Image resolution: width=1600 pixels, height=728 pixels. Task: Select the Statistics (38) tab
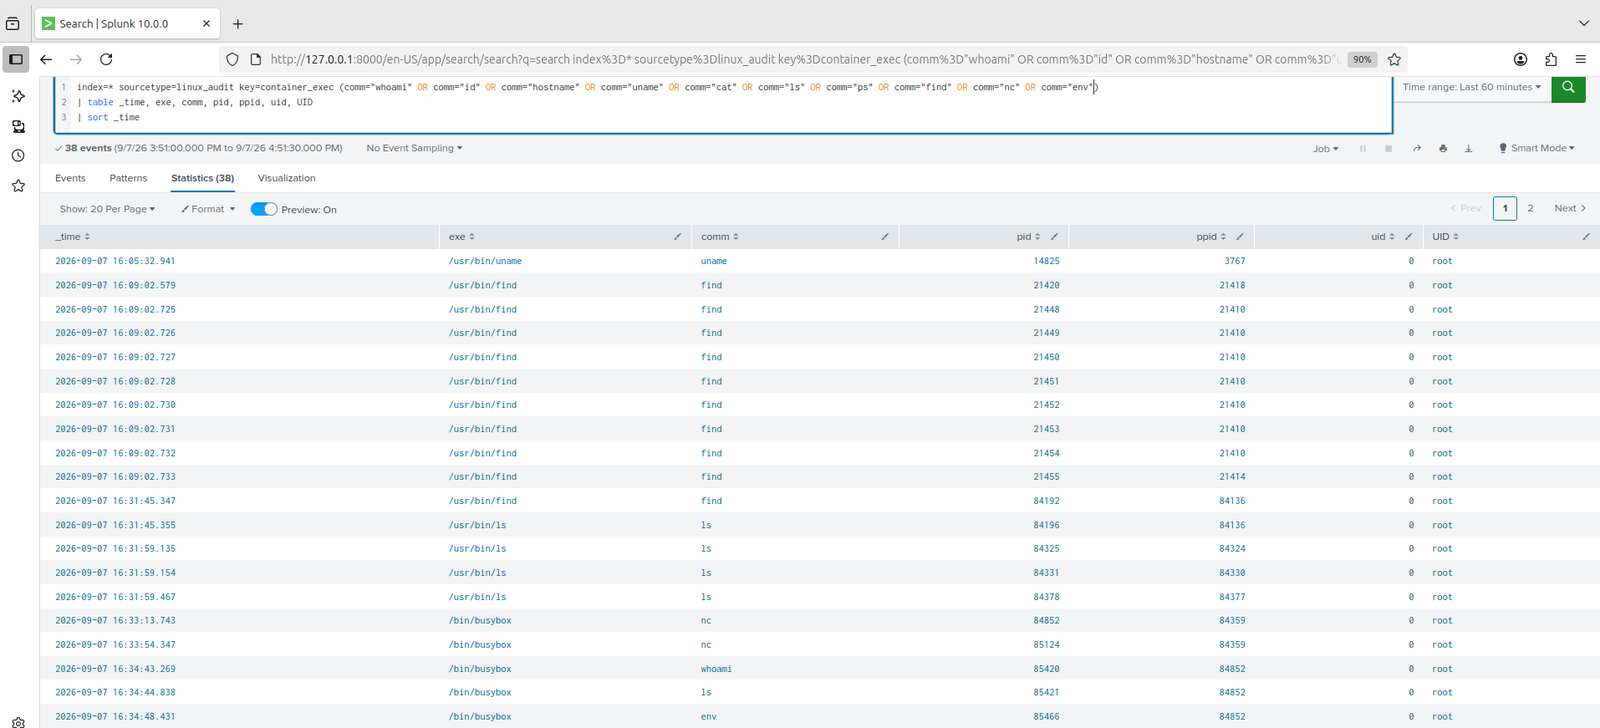tap(202, 178)
